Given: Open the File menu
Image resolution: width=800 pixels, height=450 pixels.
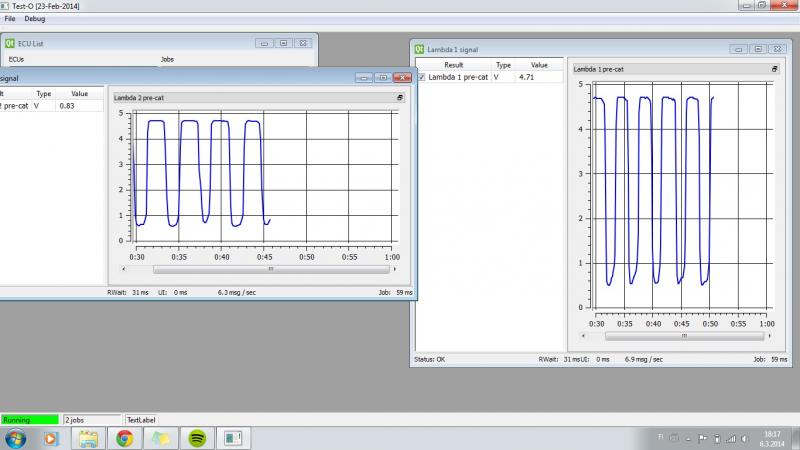Looking at the screenshot, I should tap(10, 19).
